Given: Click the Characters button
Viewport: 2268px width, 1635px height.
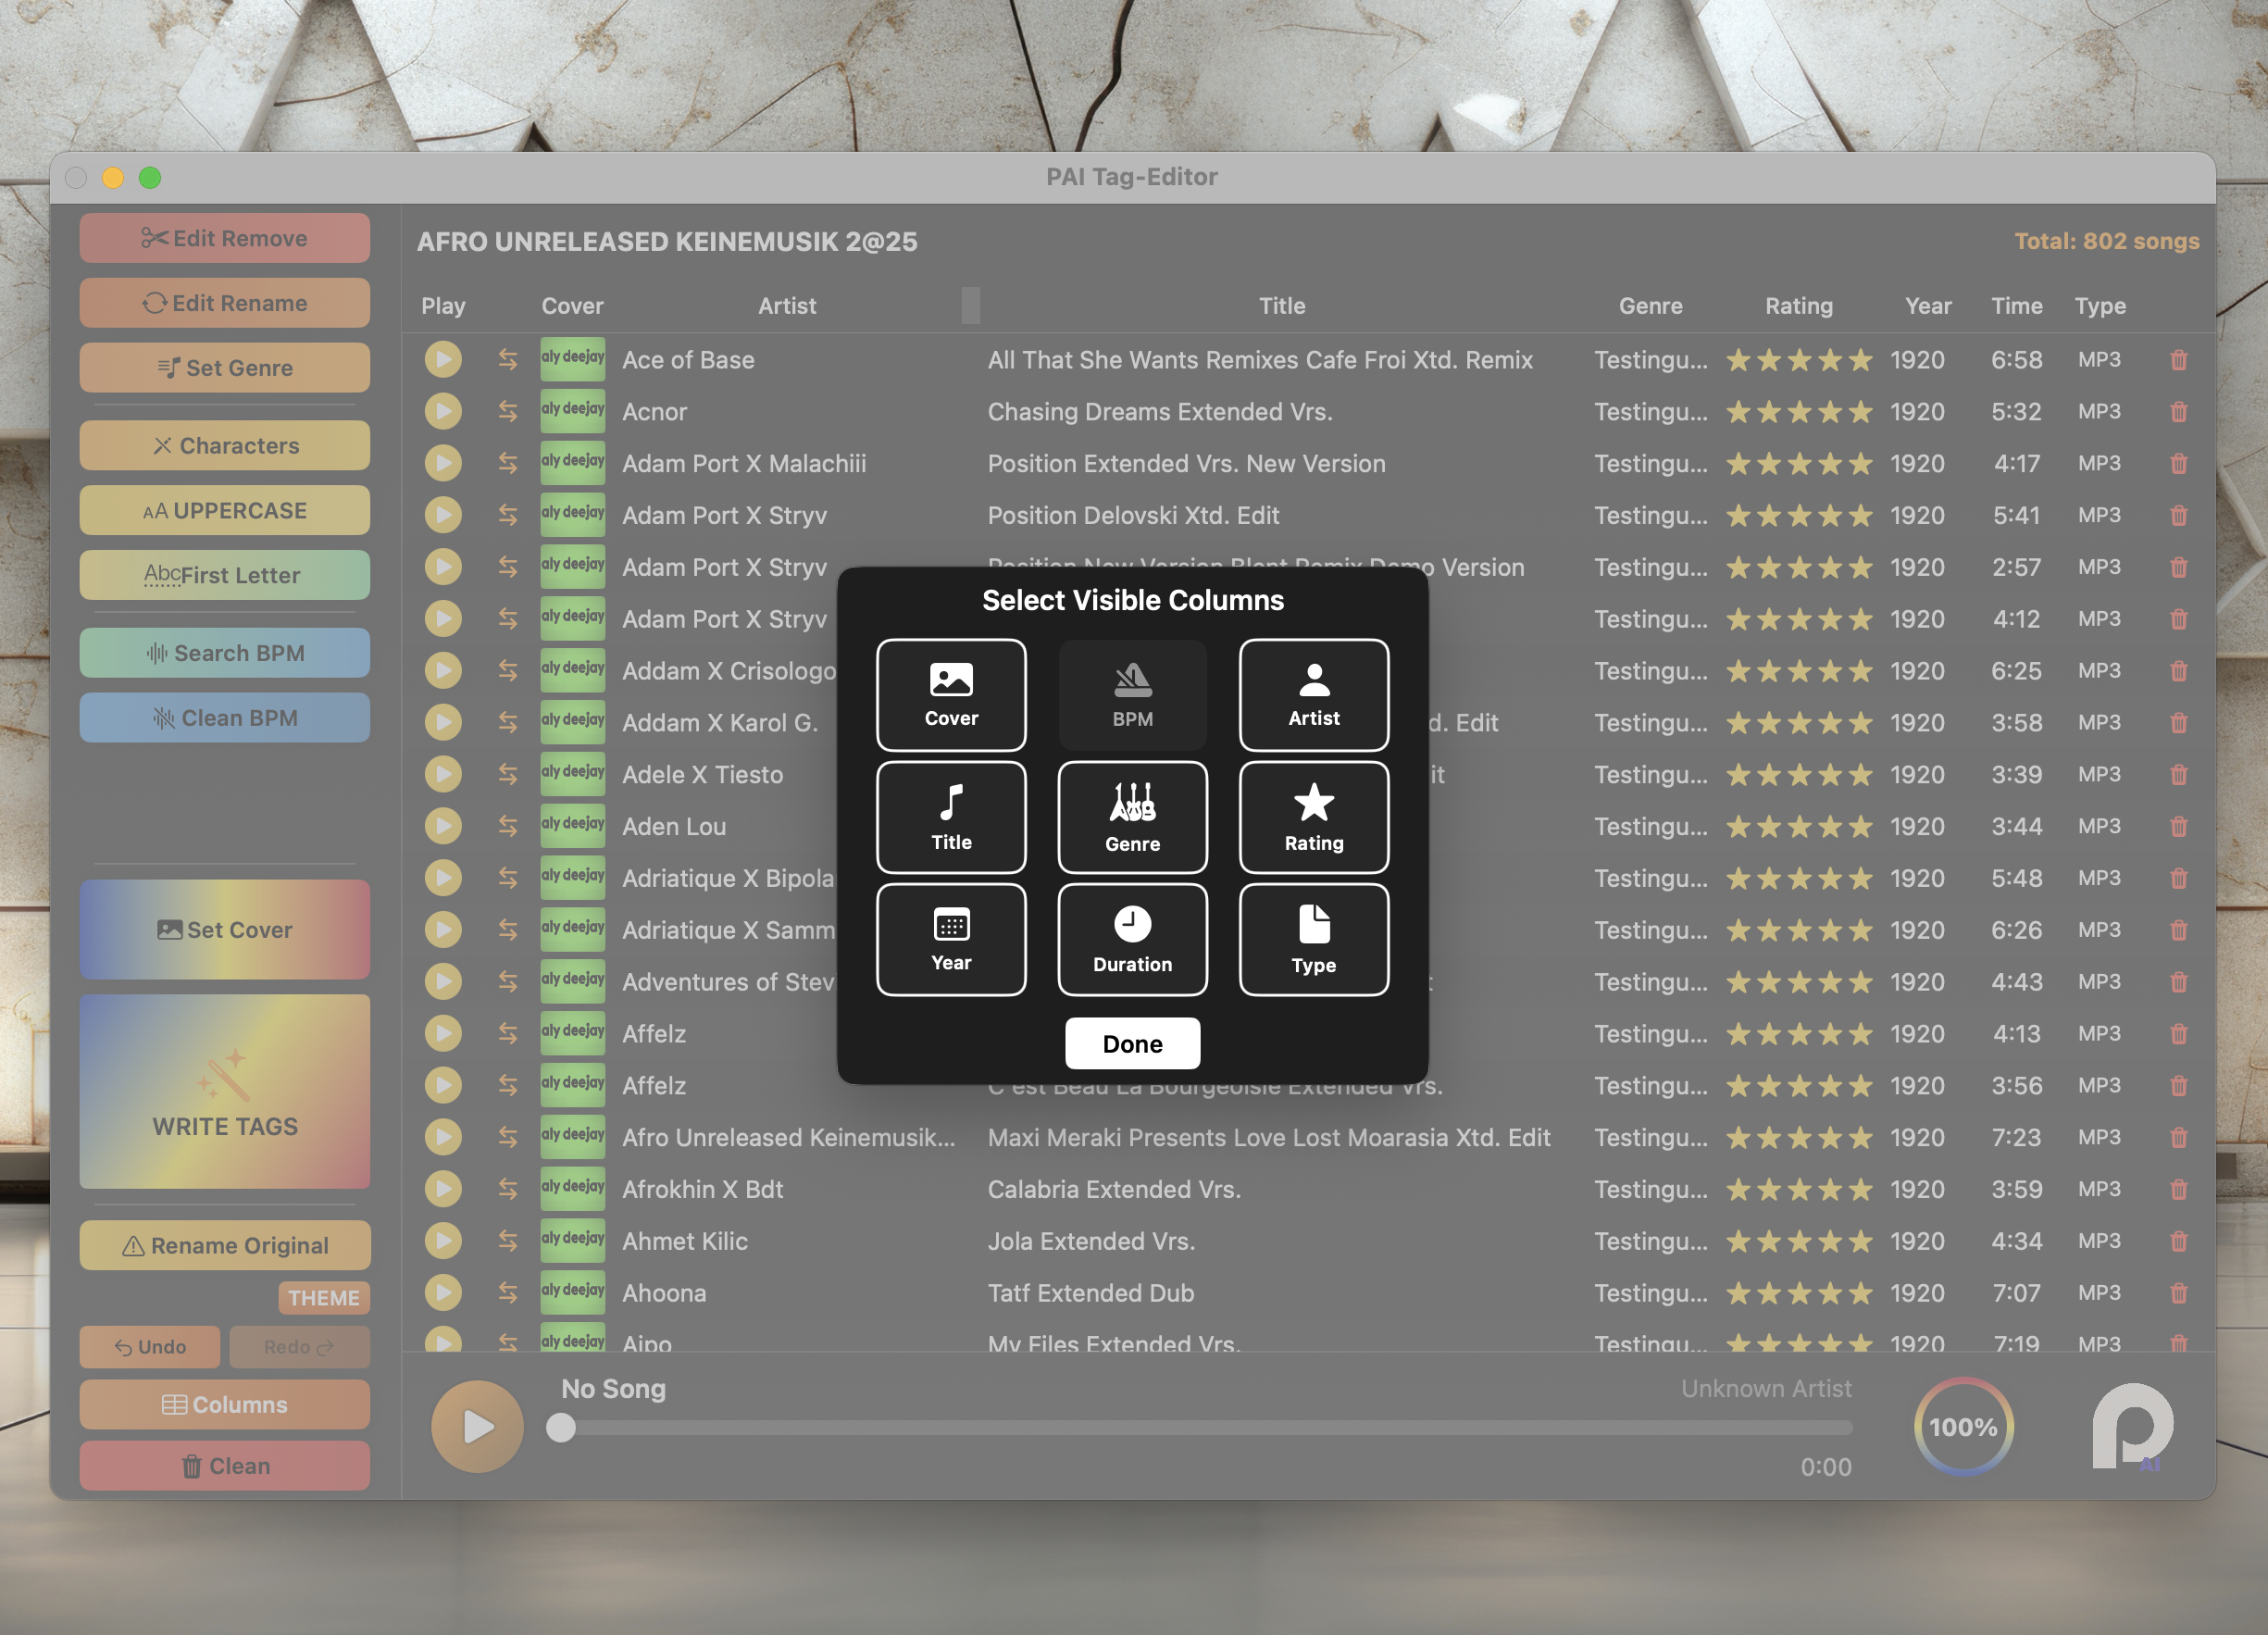Looking at the screenshot, I should click(225, 446).
